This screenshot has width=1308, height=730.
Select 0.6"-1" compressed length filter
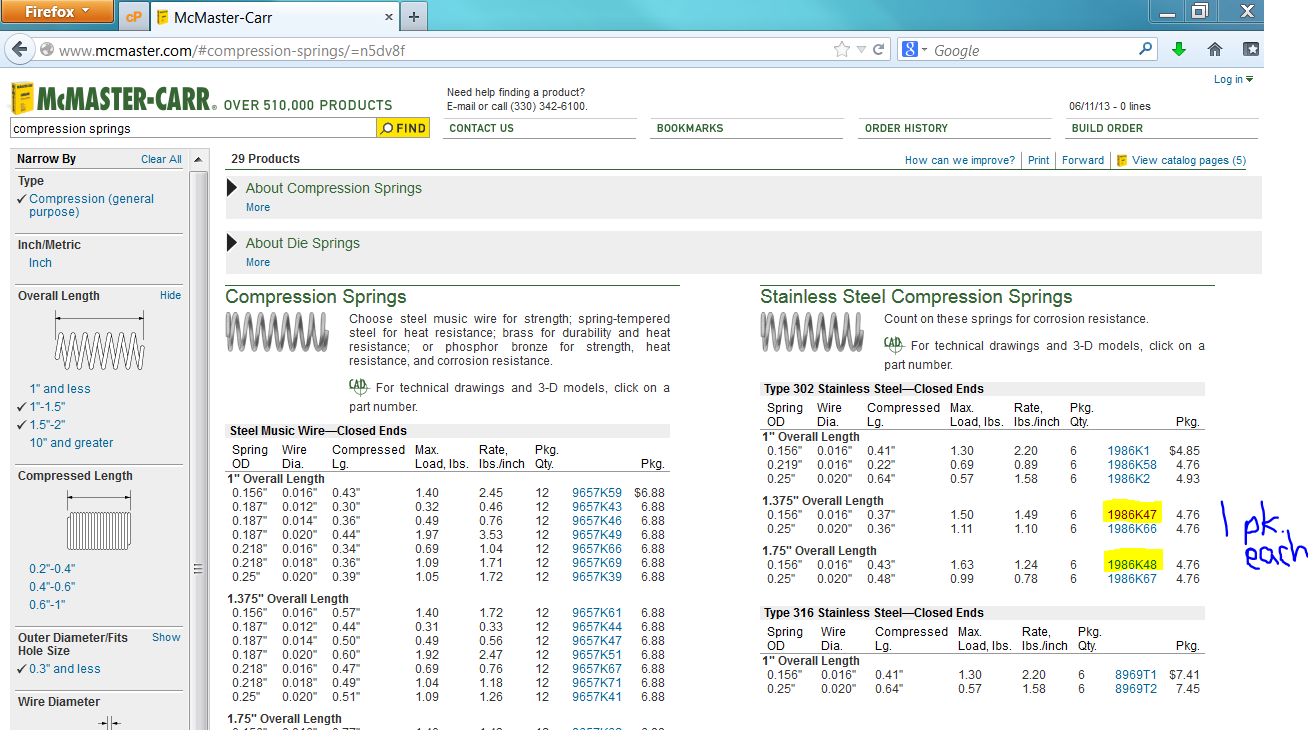pyautogui.click(x=48, y=605)
